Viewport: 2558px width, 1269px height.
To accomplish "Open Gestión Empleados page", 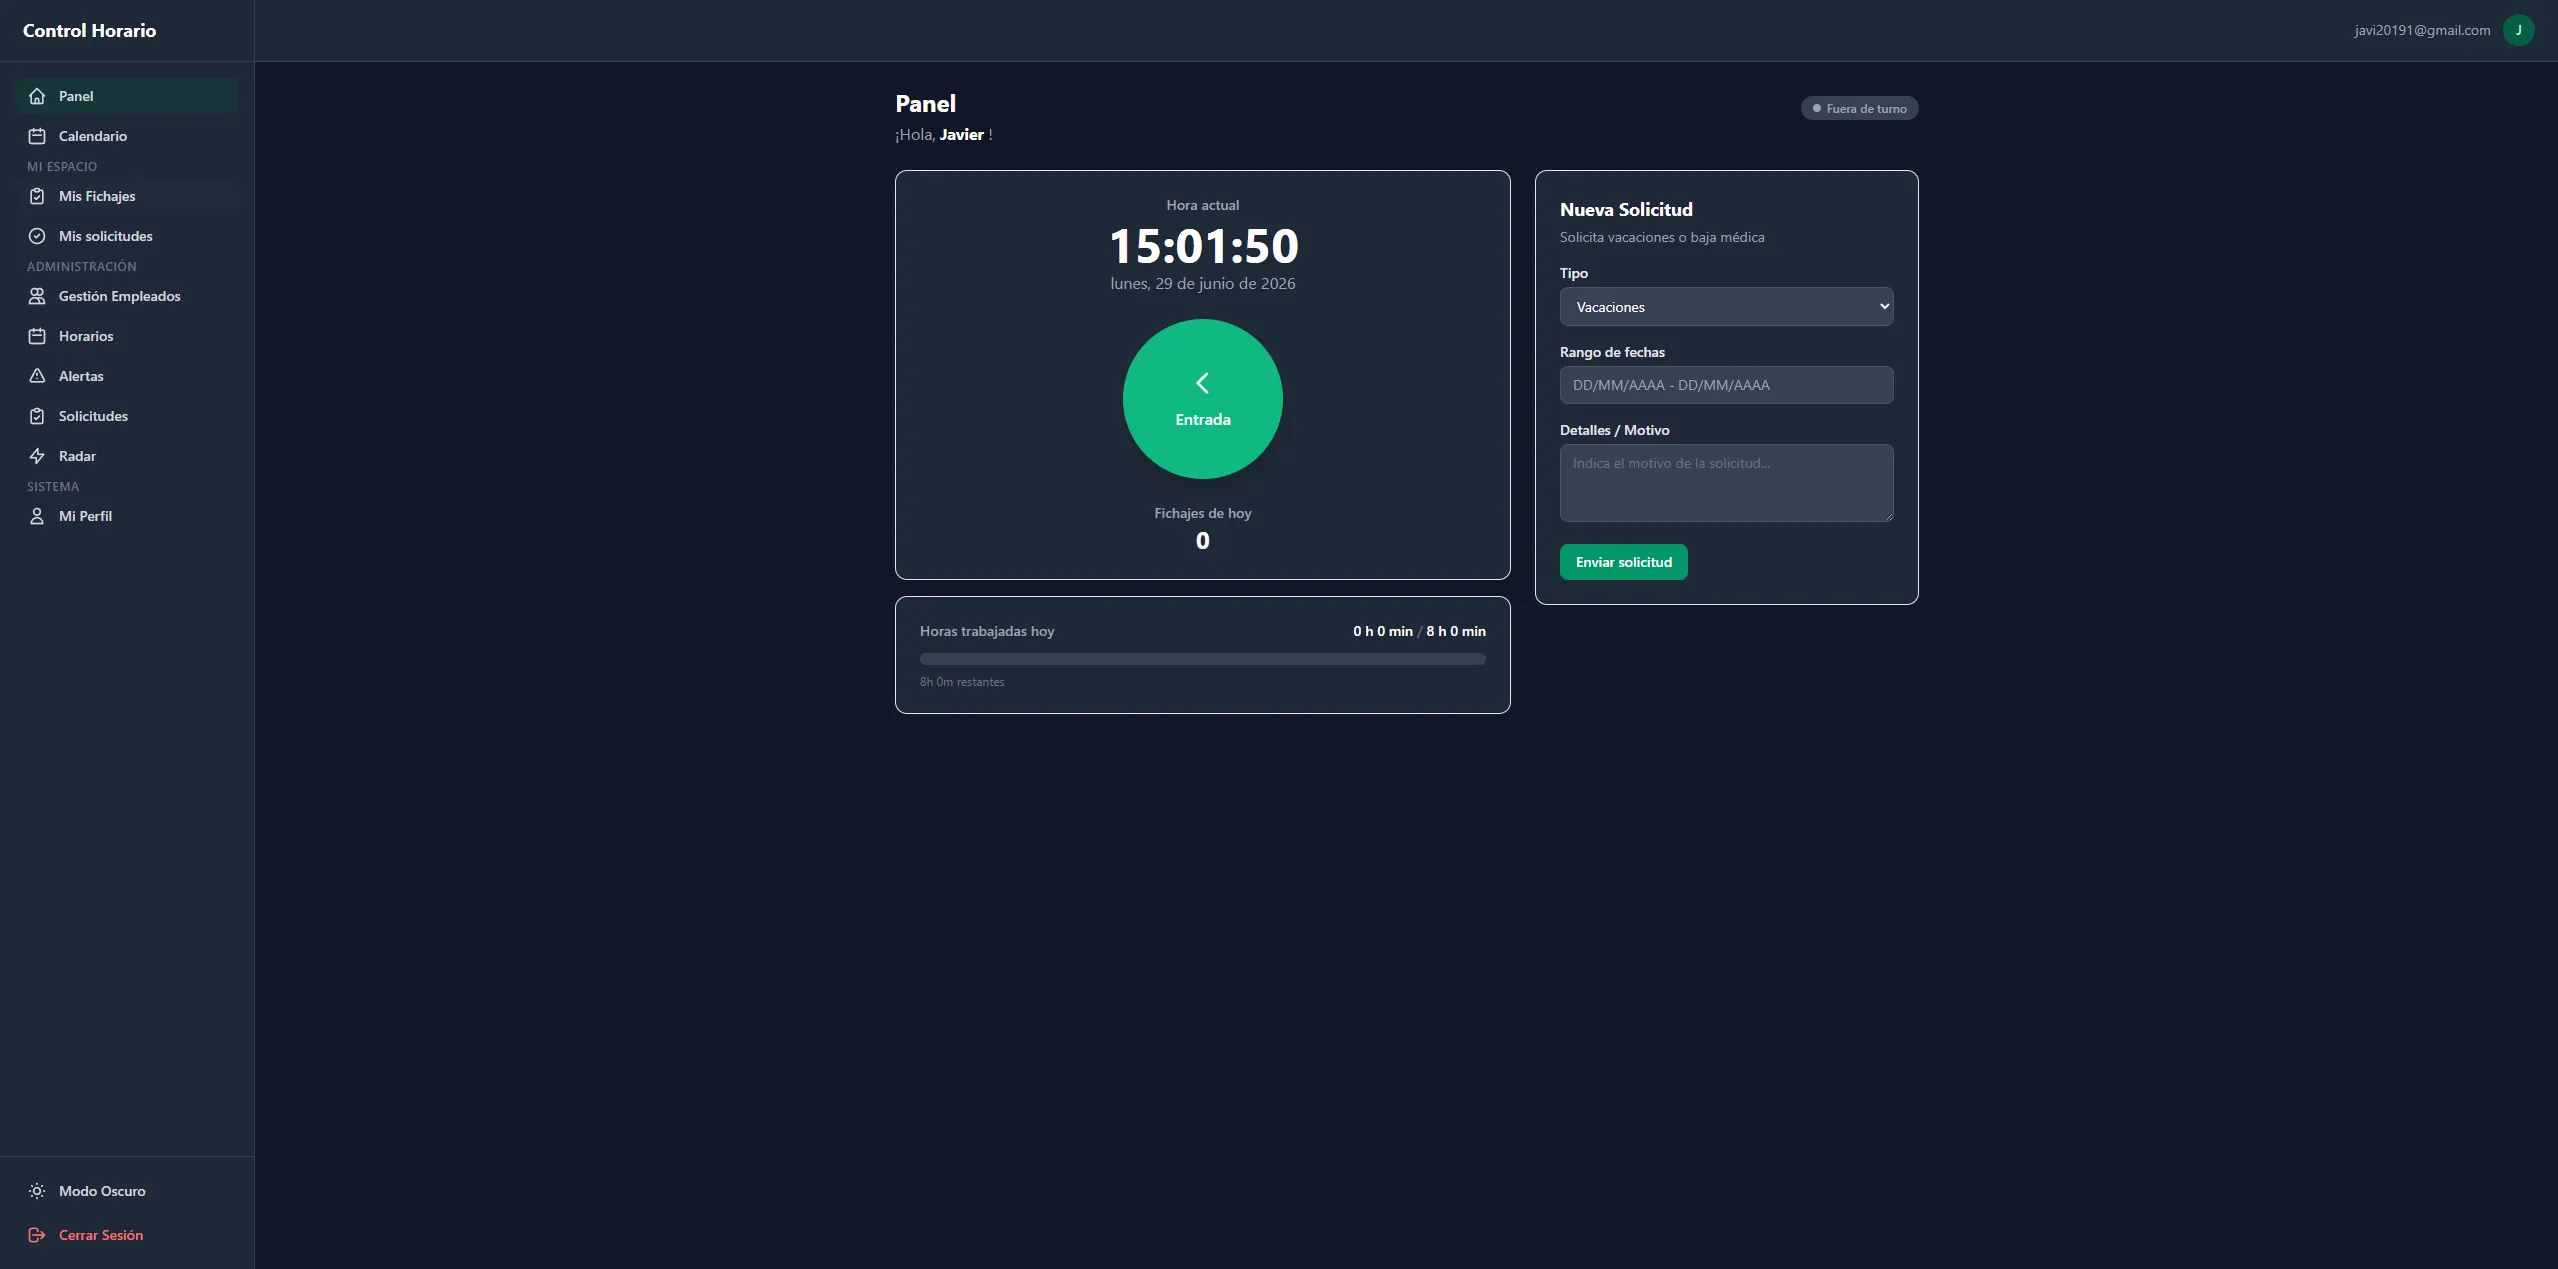I will 127,296.
